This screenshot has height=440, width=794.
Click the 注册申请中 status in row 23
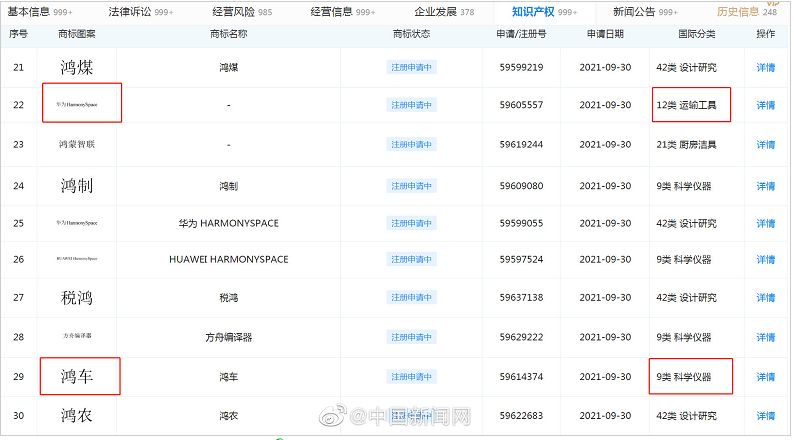(411, 144)
